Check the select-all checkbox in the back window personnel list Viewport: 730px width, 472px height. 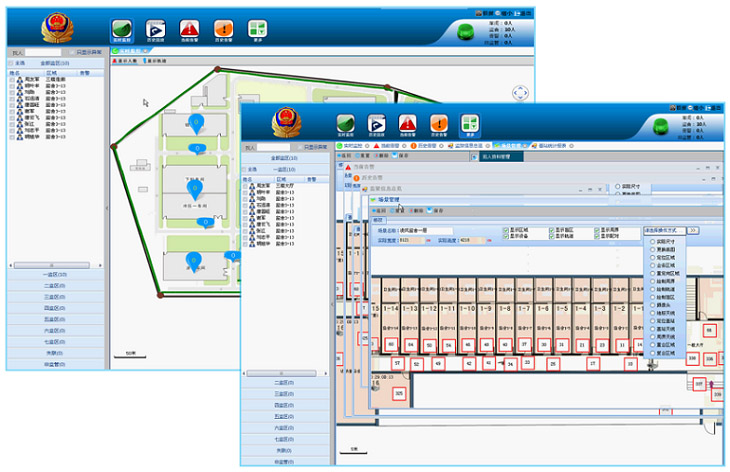pos(12,62)
